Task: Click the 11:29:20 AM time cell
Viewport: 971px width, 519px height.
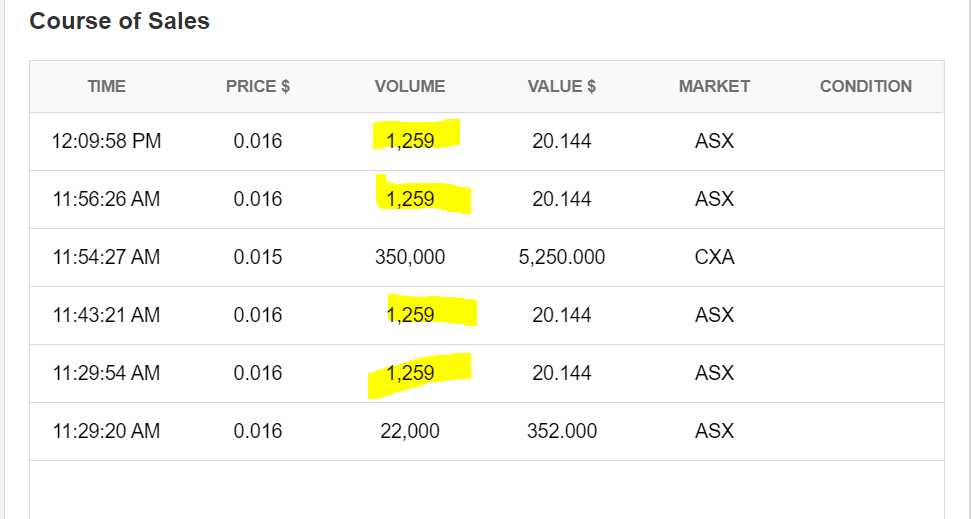Action: [107, 431]
